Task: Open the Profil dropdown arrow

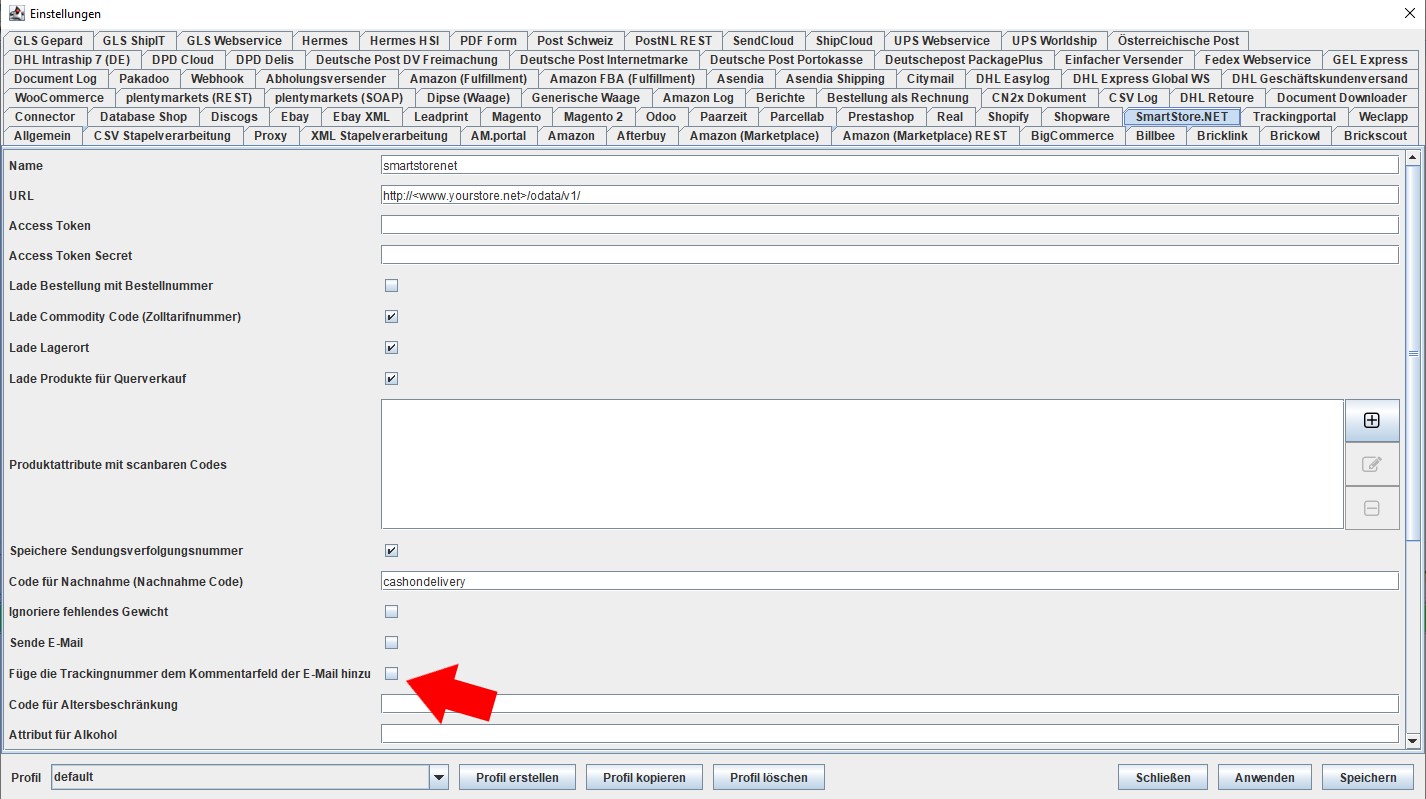Action: (x=438, y=777)
